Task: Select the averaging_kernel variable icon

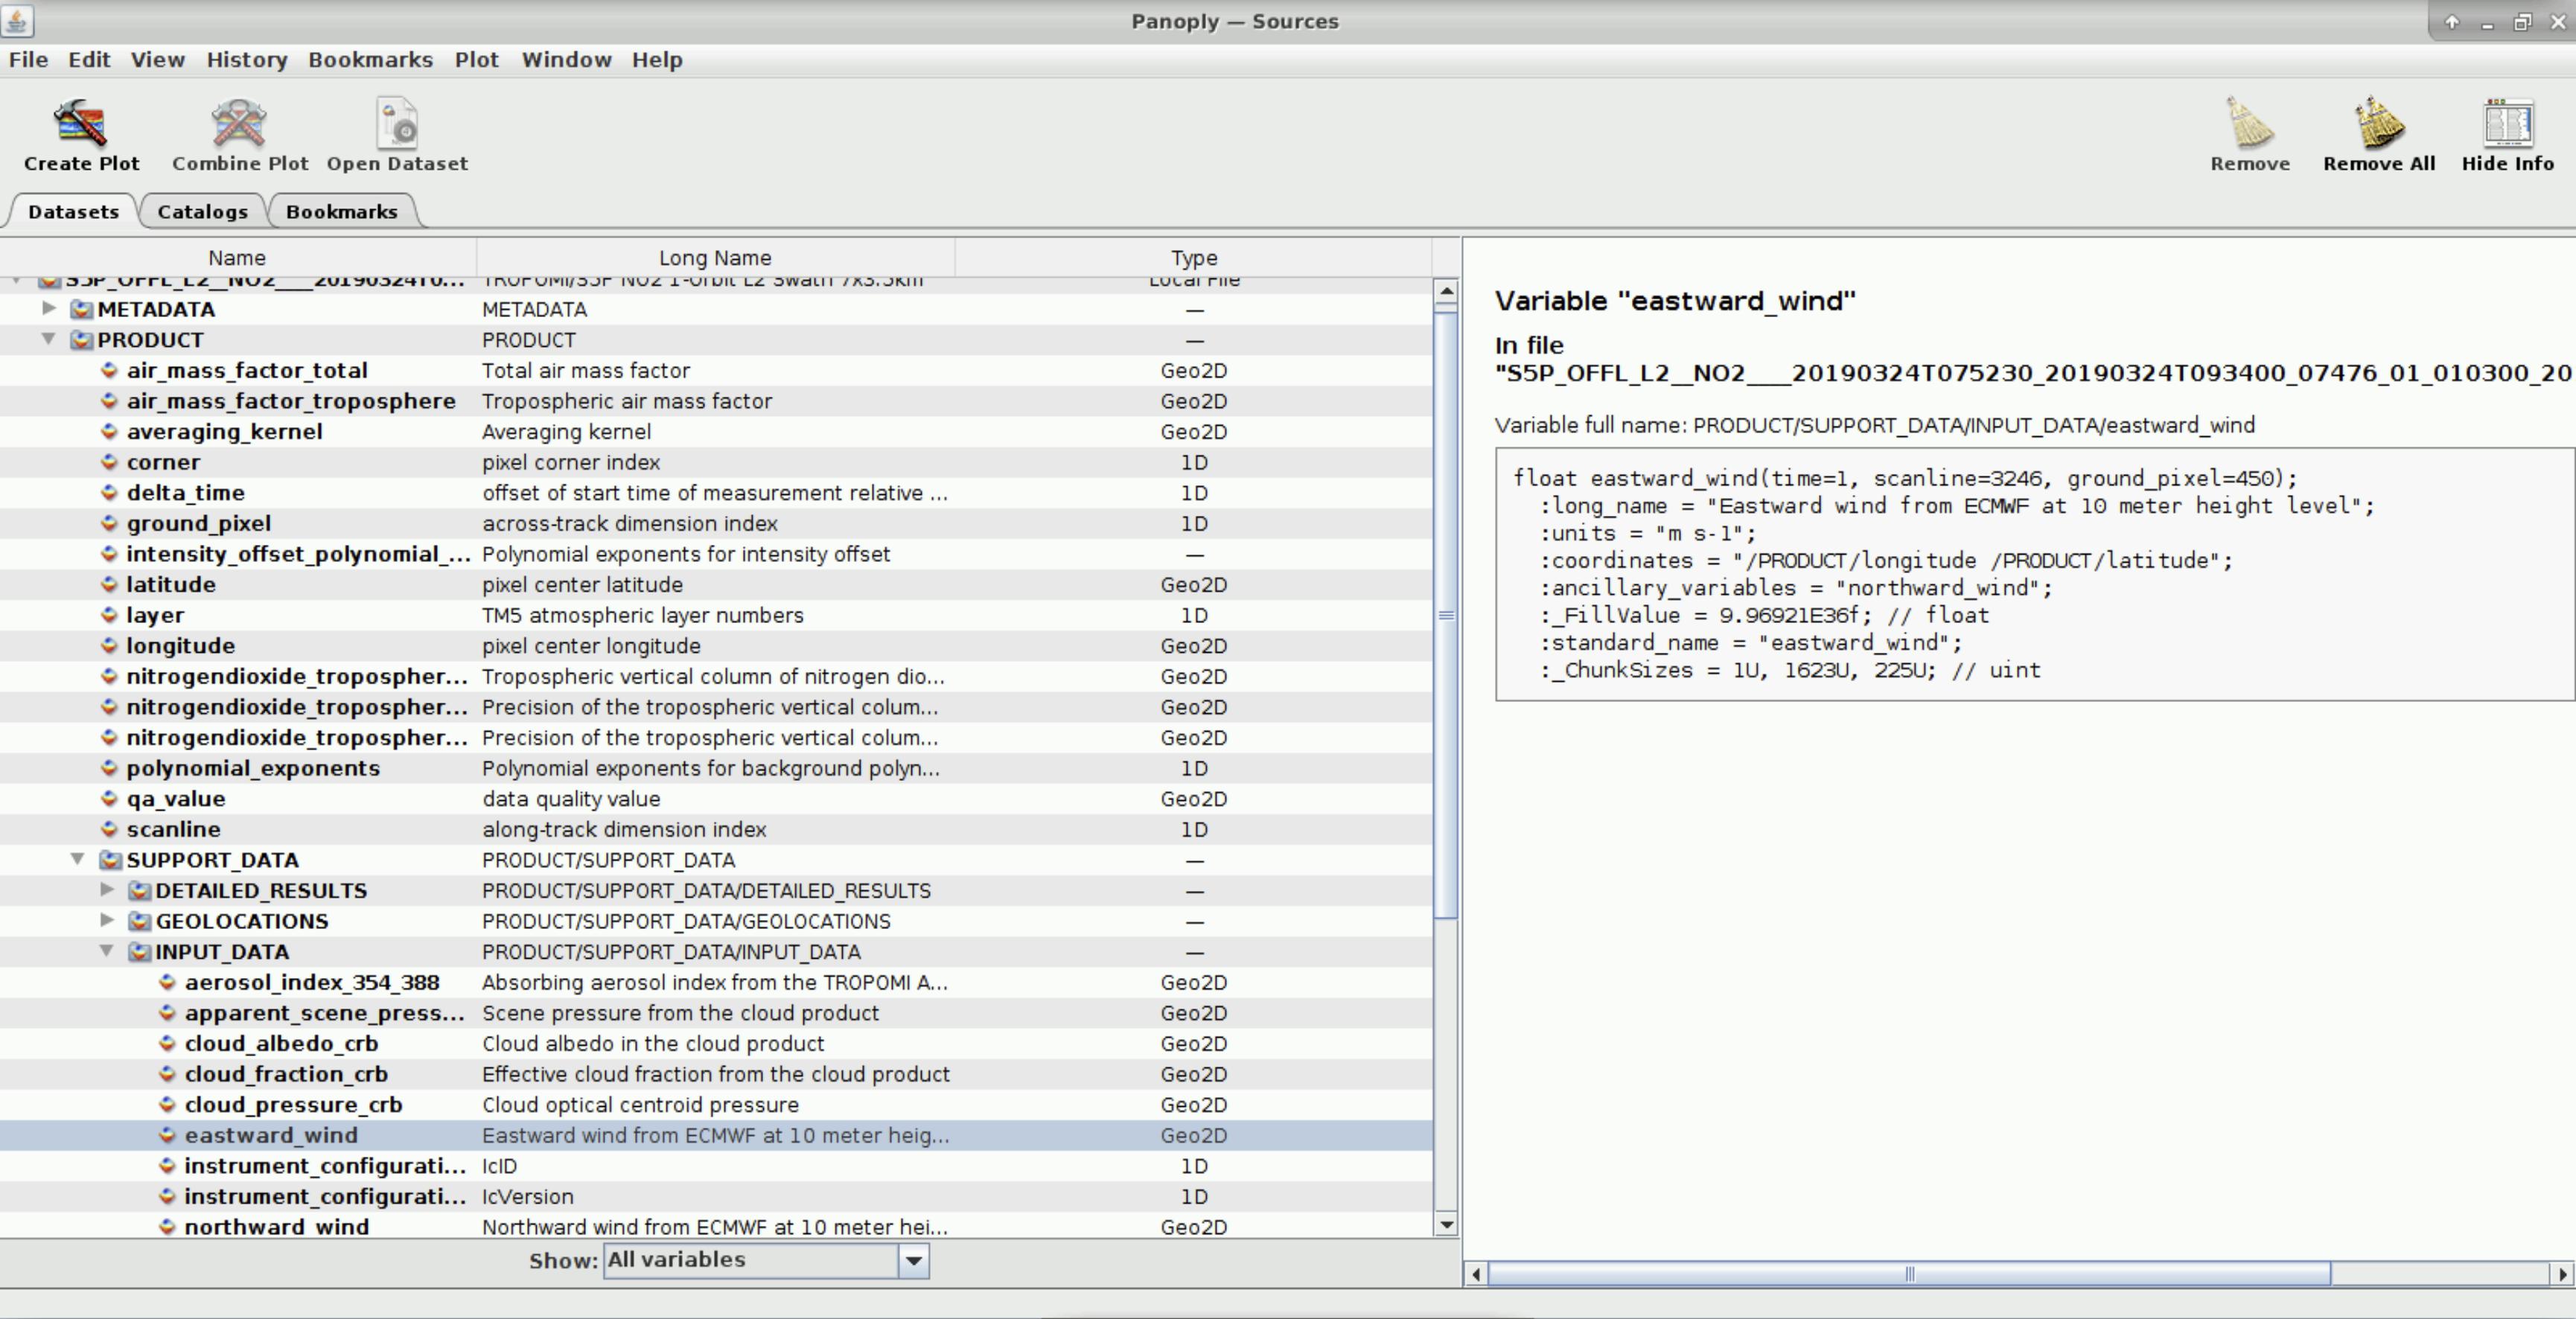Action: coord(109,431)
